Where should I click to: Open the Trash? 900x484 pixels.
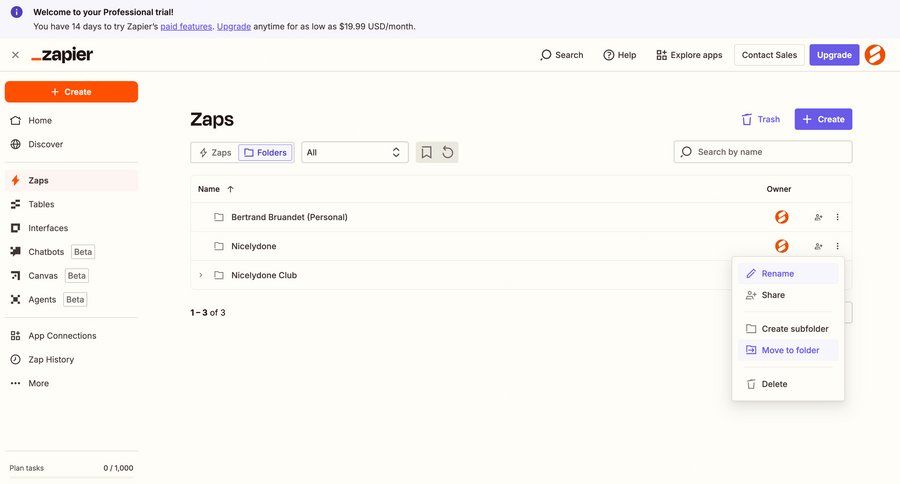click(x=761, y=119)
